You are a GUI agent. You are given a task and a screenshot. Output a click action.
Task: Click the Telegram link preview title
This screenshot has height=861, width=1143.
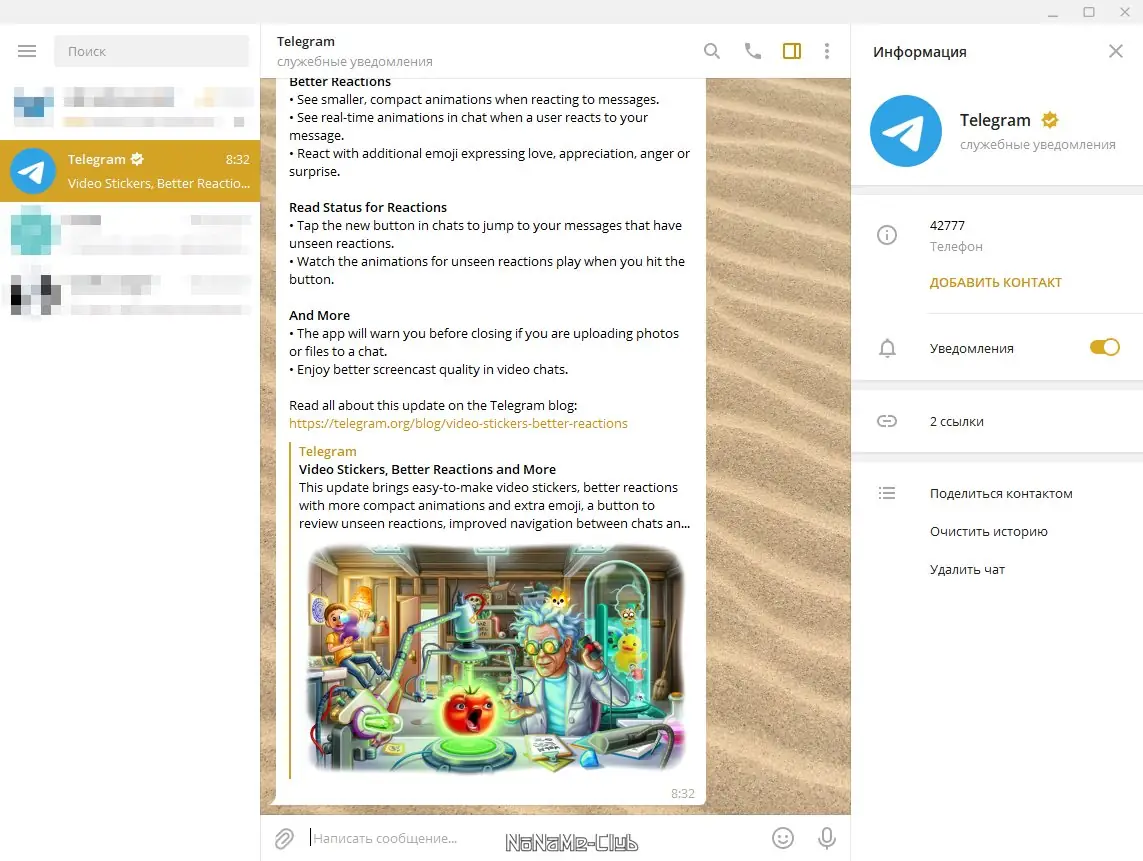(327, 451)
